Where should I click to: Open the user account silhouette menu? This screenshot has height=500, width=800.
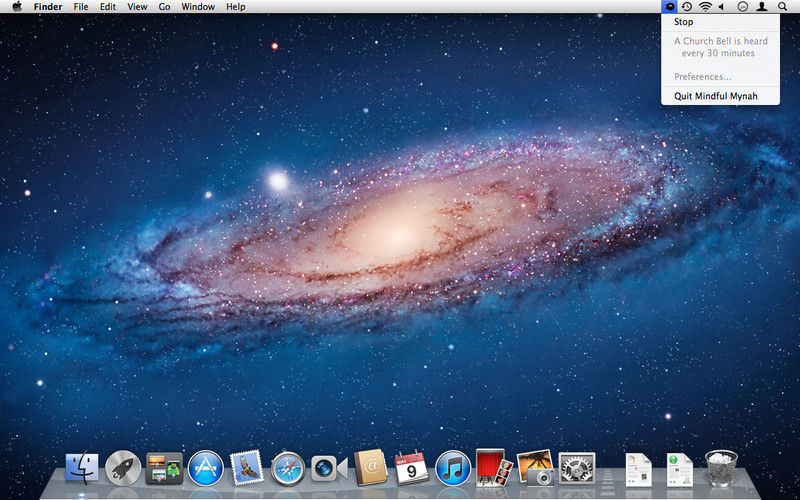click(x=762, y=7)
